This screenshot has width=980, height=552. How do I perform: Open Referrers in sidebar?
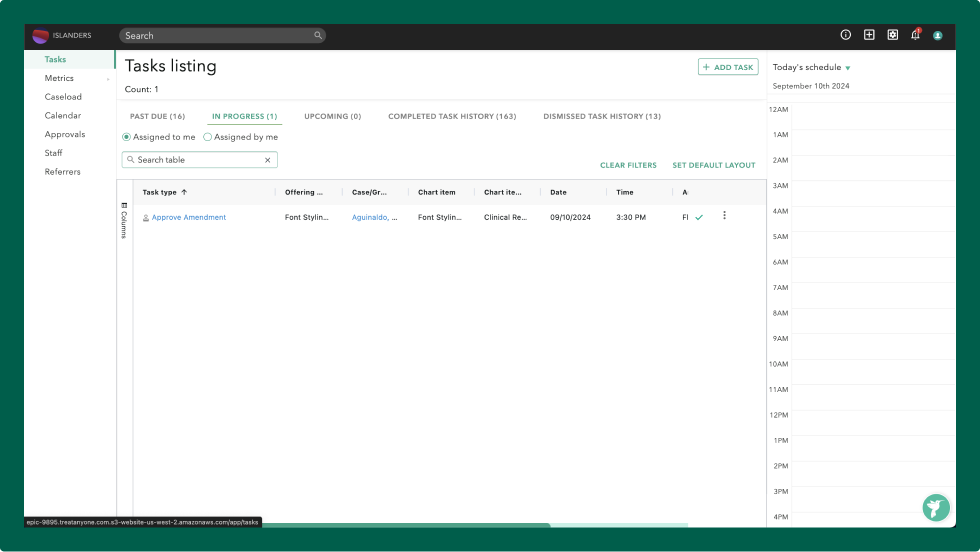(x=62, y=172)
